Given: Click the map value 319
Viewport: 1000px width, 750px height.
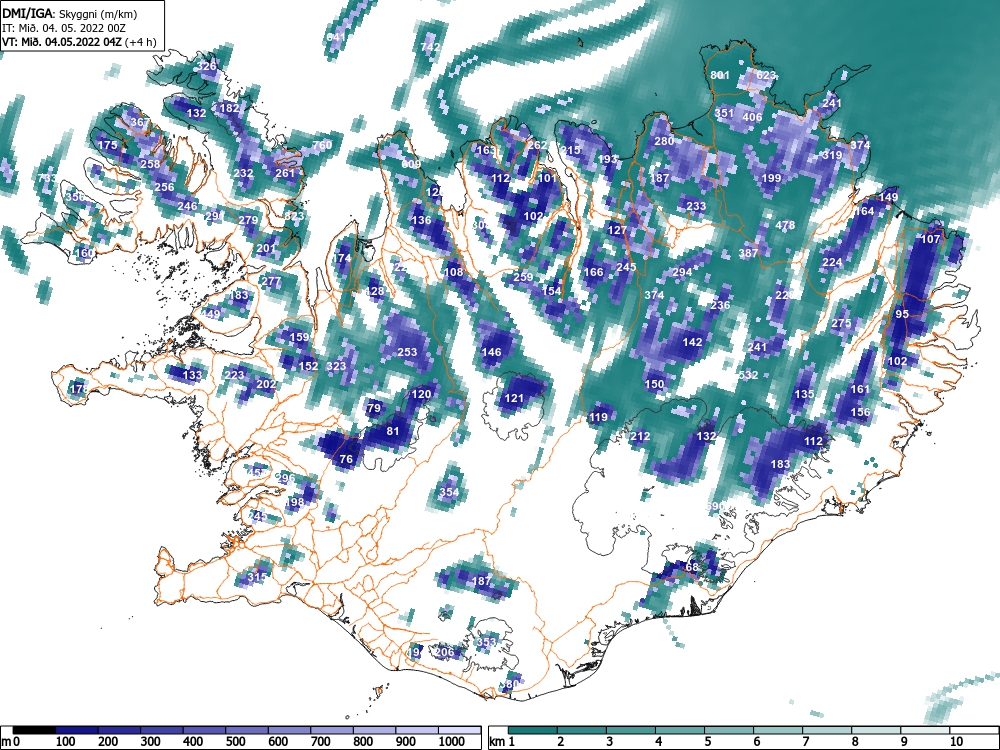Looking at the screenshot, I should point(832,155).
